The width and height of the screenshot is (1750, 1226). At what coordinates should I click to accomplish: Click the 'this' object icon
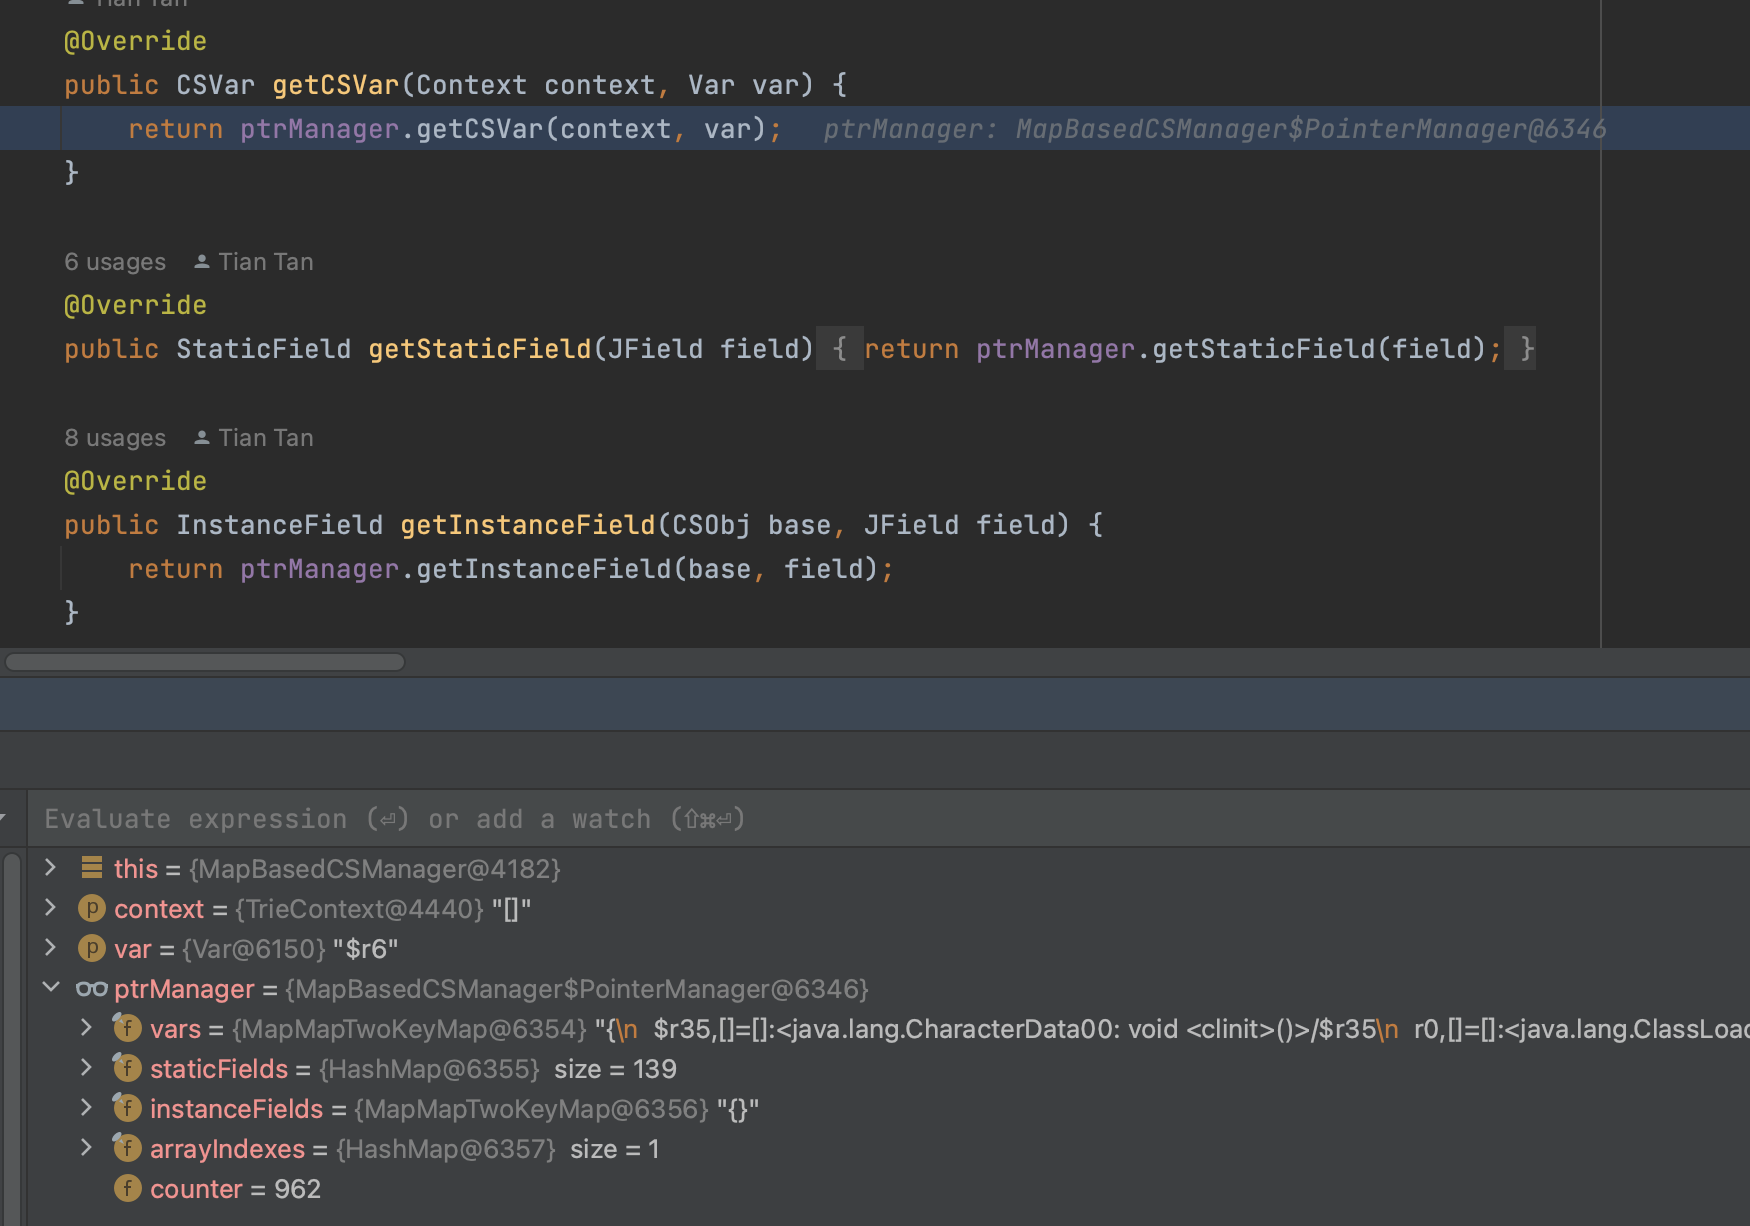click(92, 868)
